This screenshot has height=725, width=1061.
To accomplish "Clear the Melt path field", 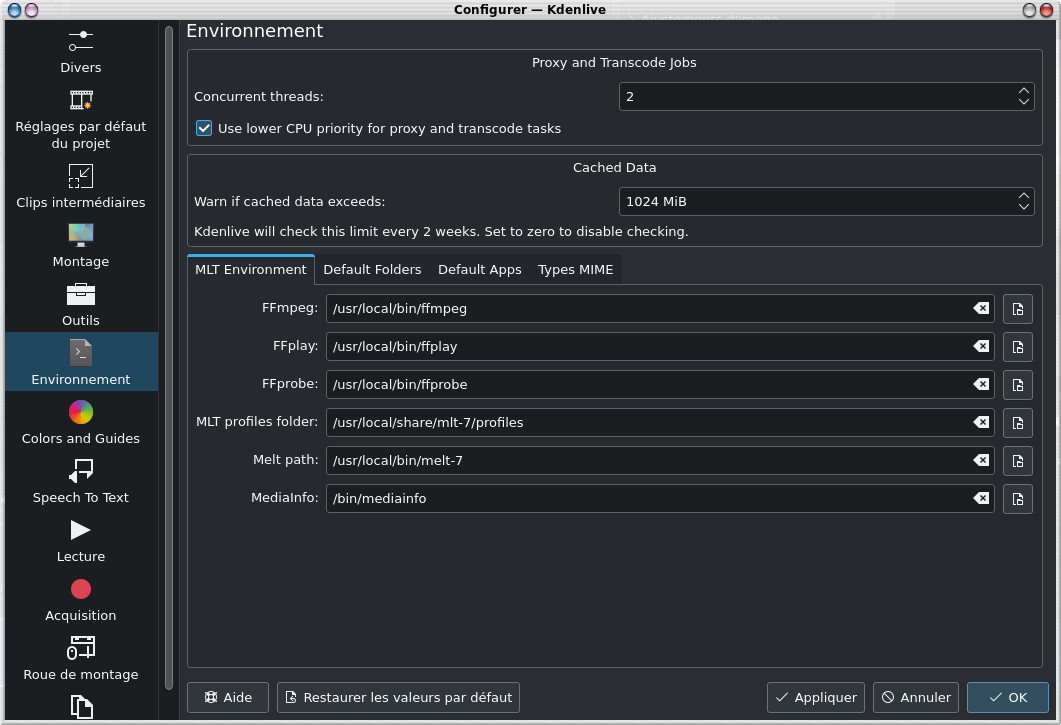I will pos(981,460).
